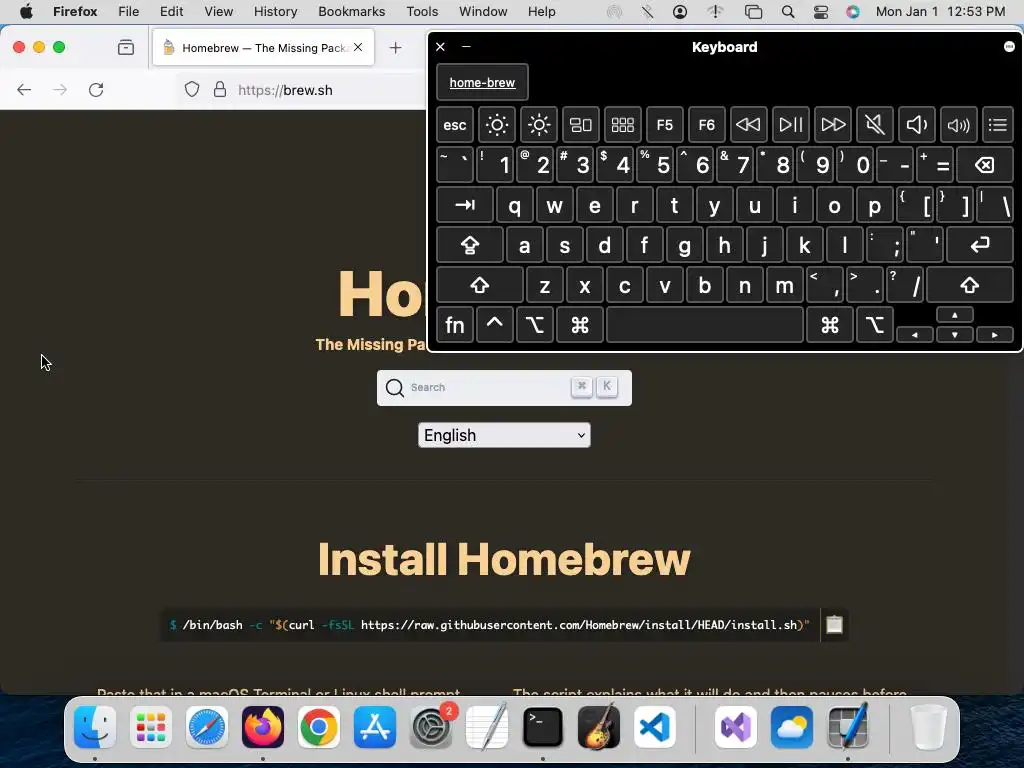Toggle the left shift key

pyautogui.click(x=480, y=285)
